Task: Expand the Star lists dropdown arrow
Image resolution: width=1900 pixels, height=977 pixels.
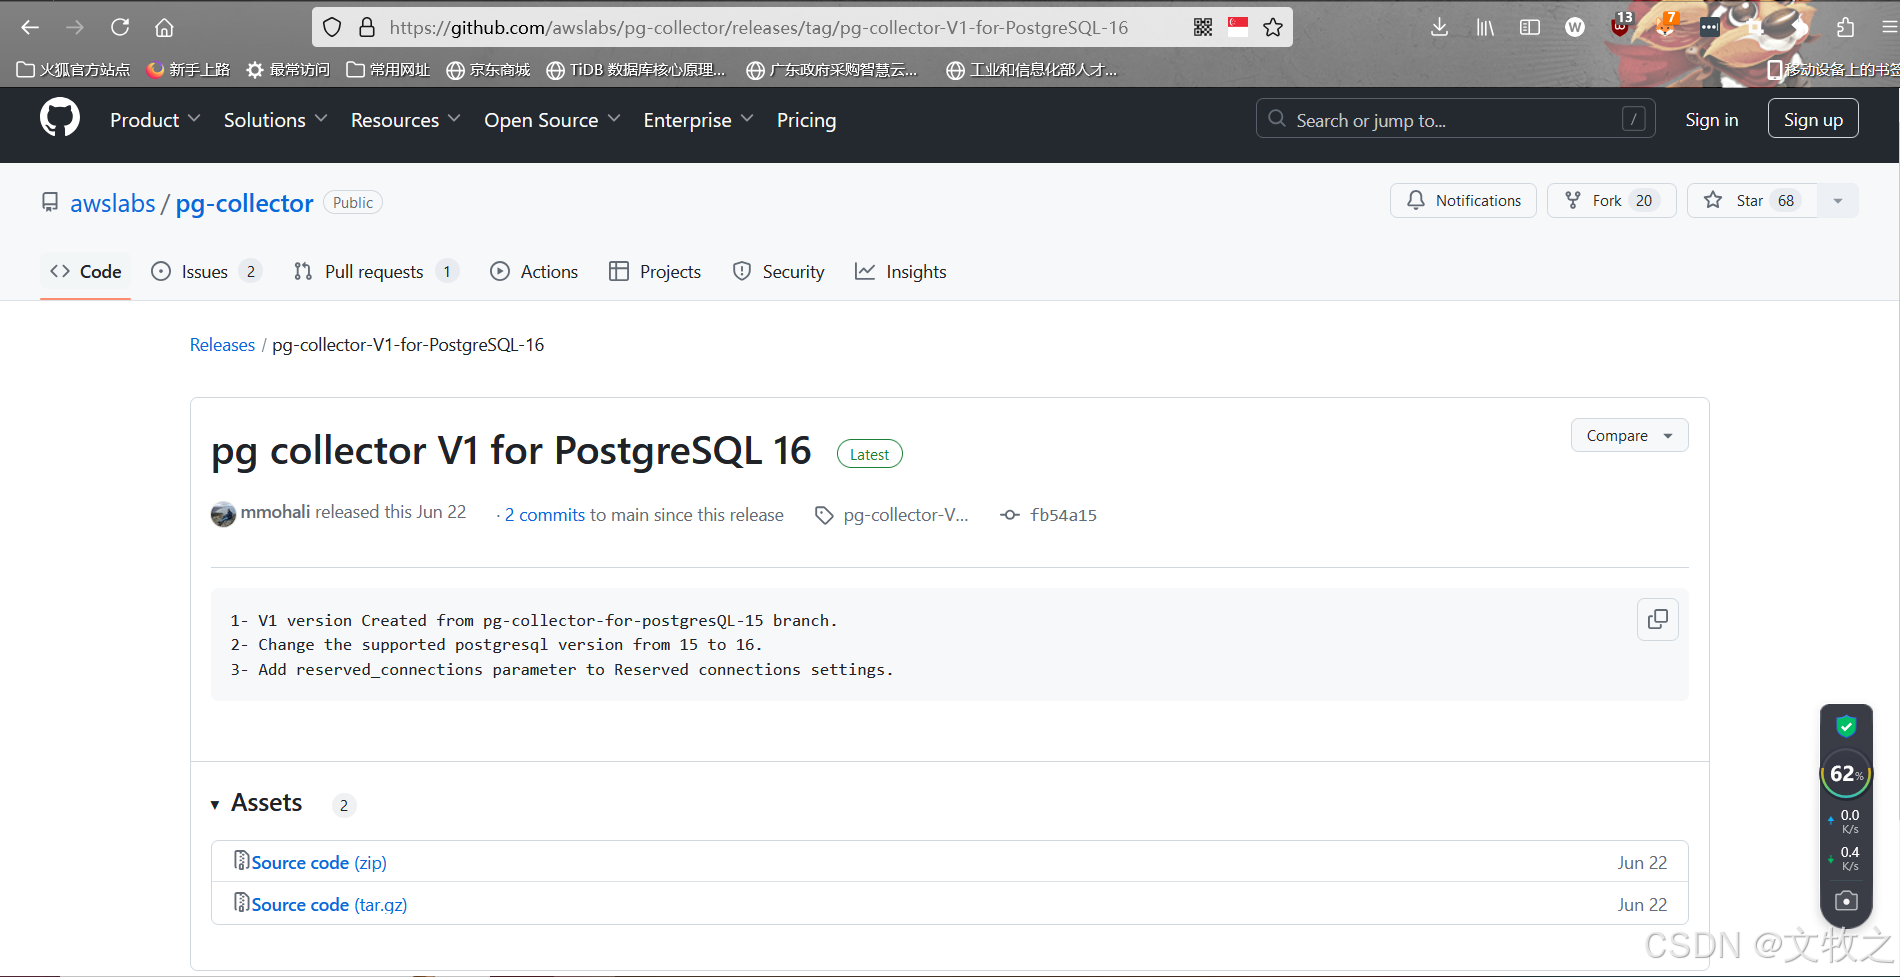Action: point(1838,201)
